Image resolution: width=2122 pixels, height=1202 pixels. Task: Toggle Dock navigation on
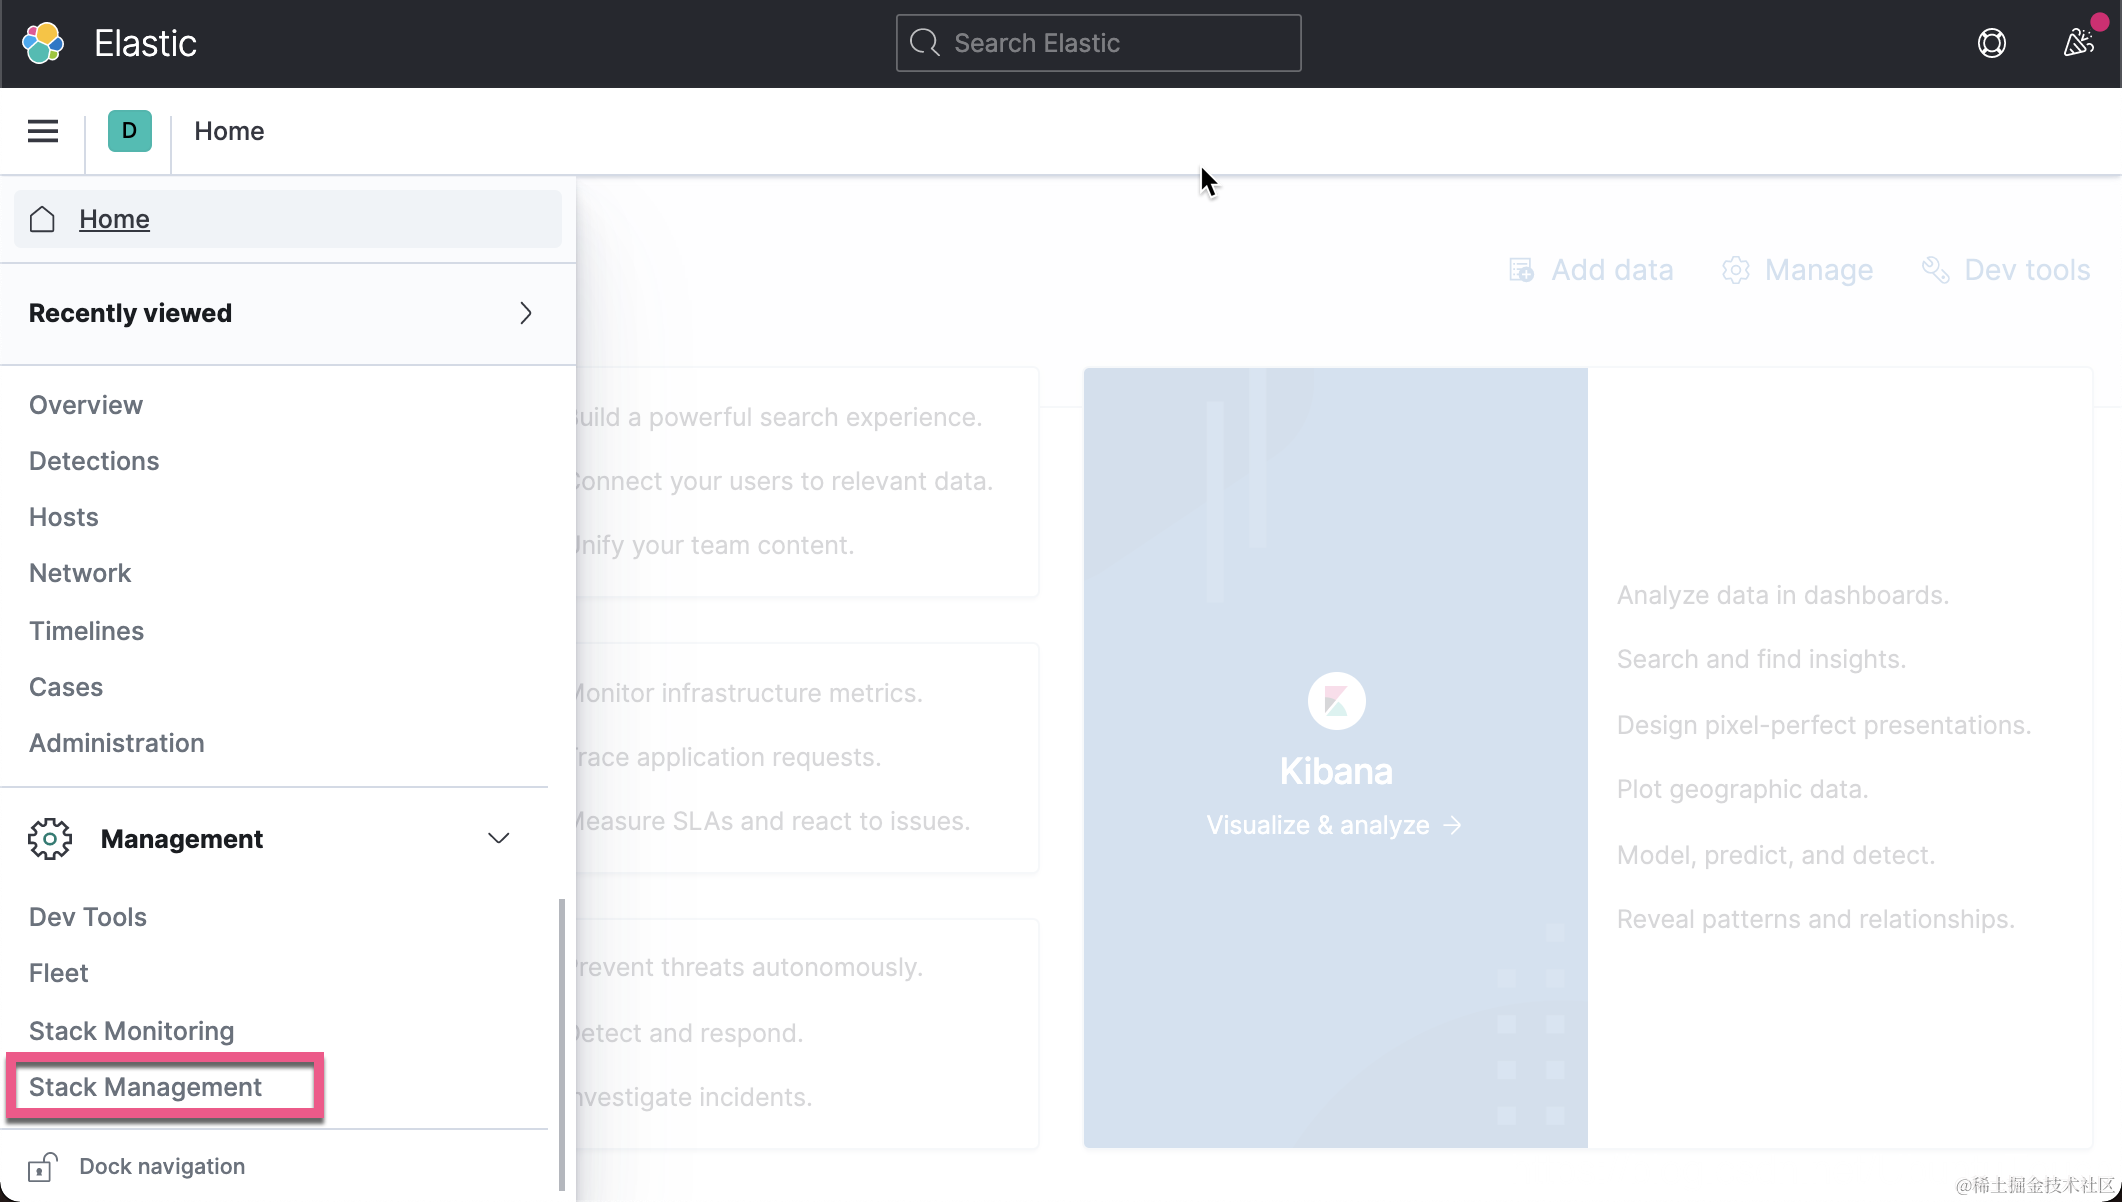point(162,1166)
